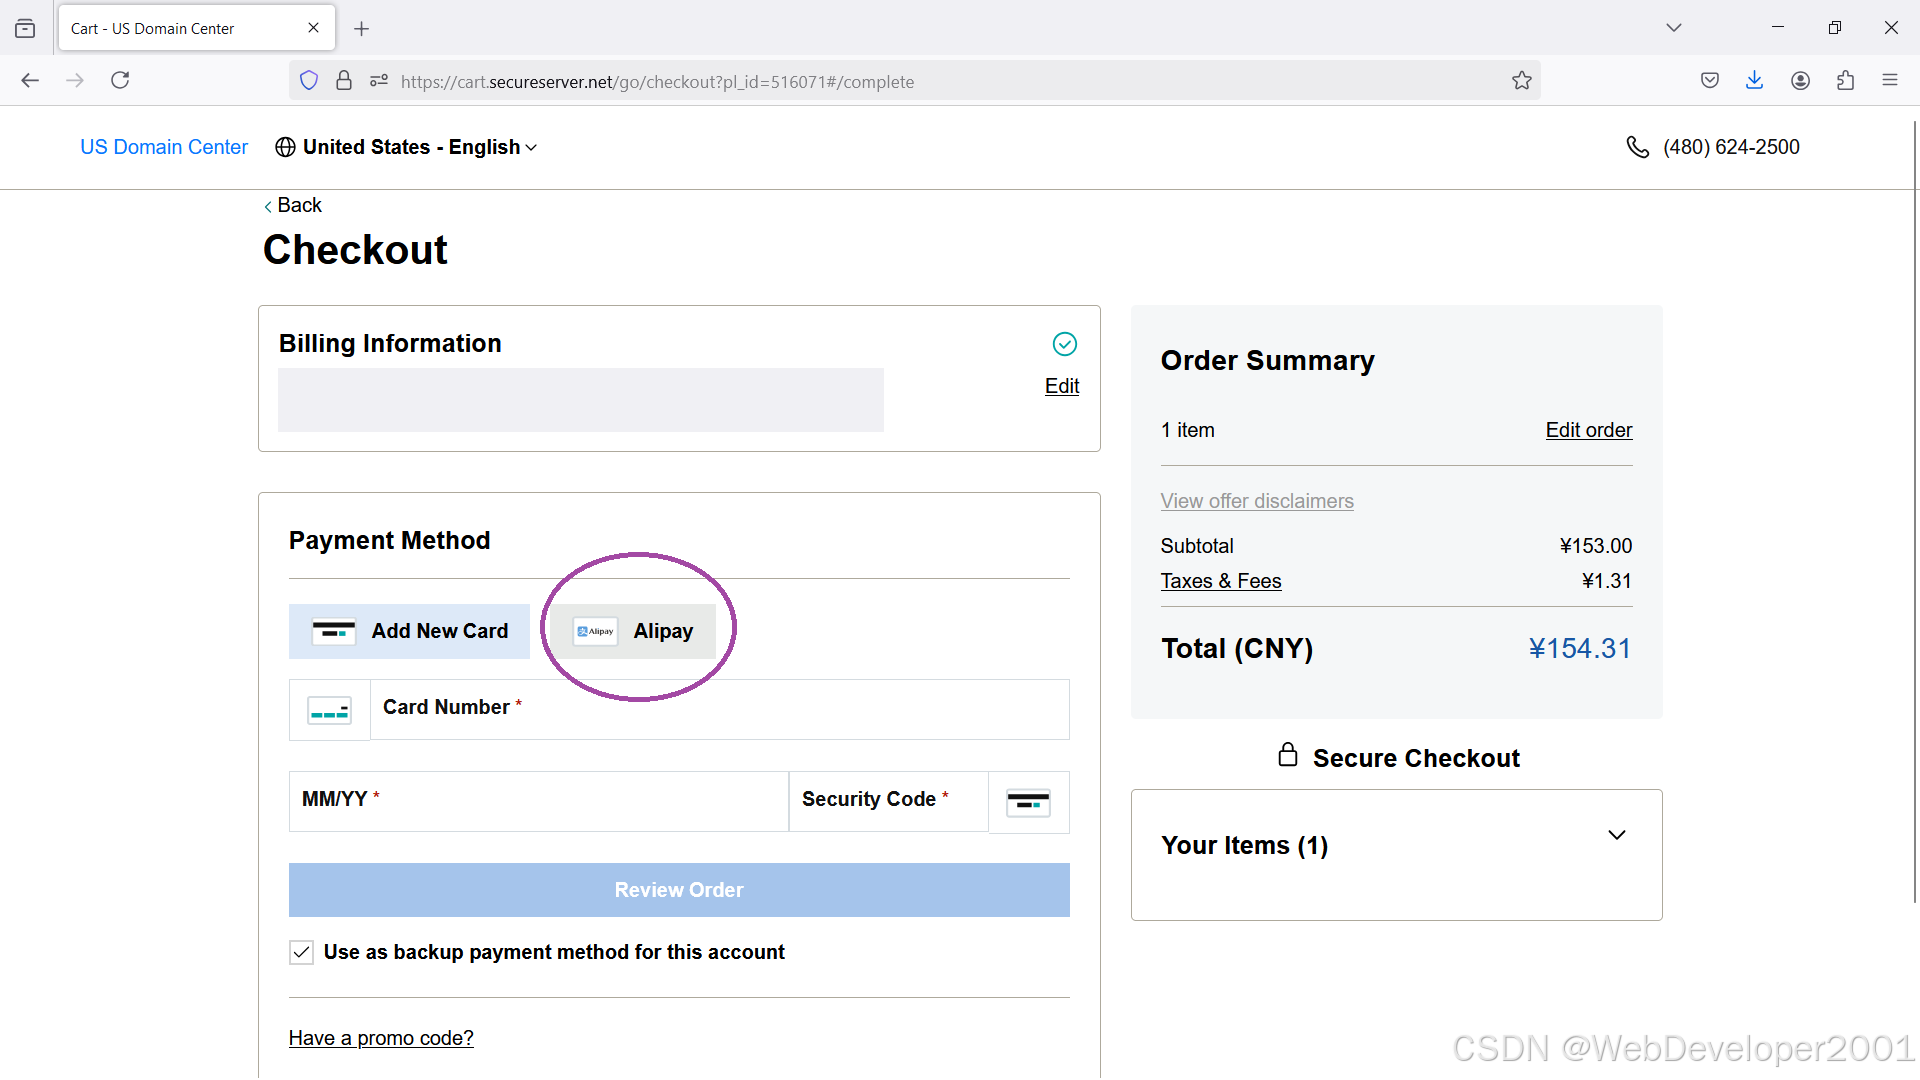Image resolution: width=1920 pixels, height=1080 pixels.
Task: Expand the Your Items (1) section
Action: [1616, 835]
